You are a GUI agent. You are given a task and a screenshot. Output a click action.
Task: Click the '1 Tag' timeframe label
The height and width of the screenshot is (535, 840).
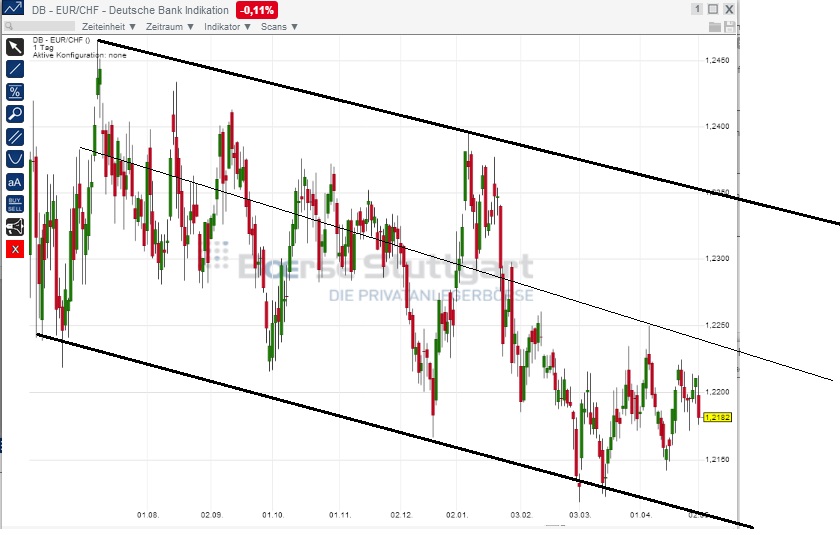pos(43,48)
